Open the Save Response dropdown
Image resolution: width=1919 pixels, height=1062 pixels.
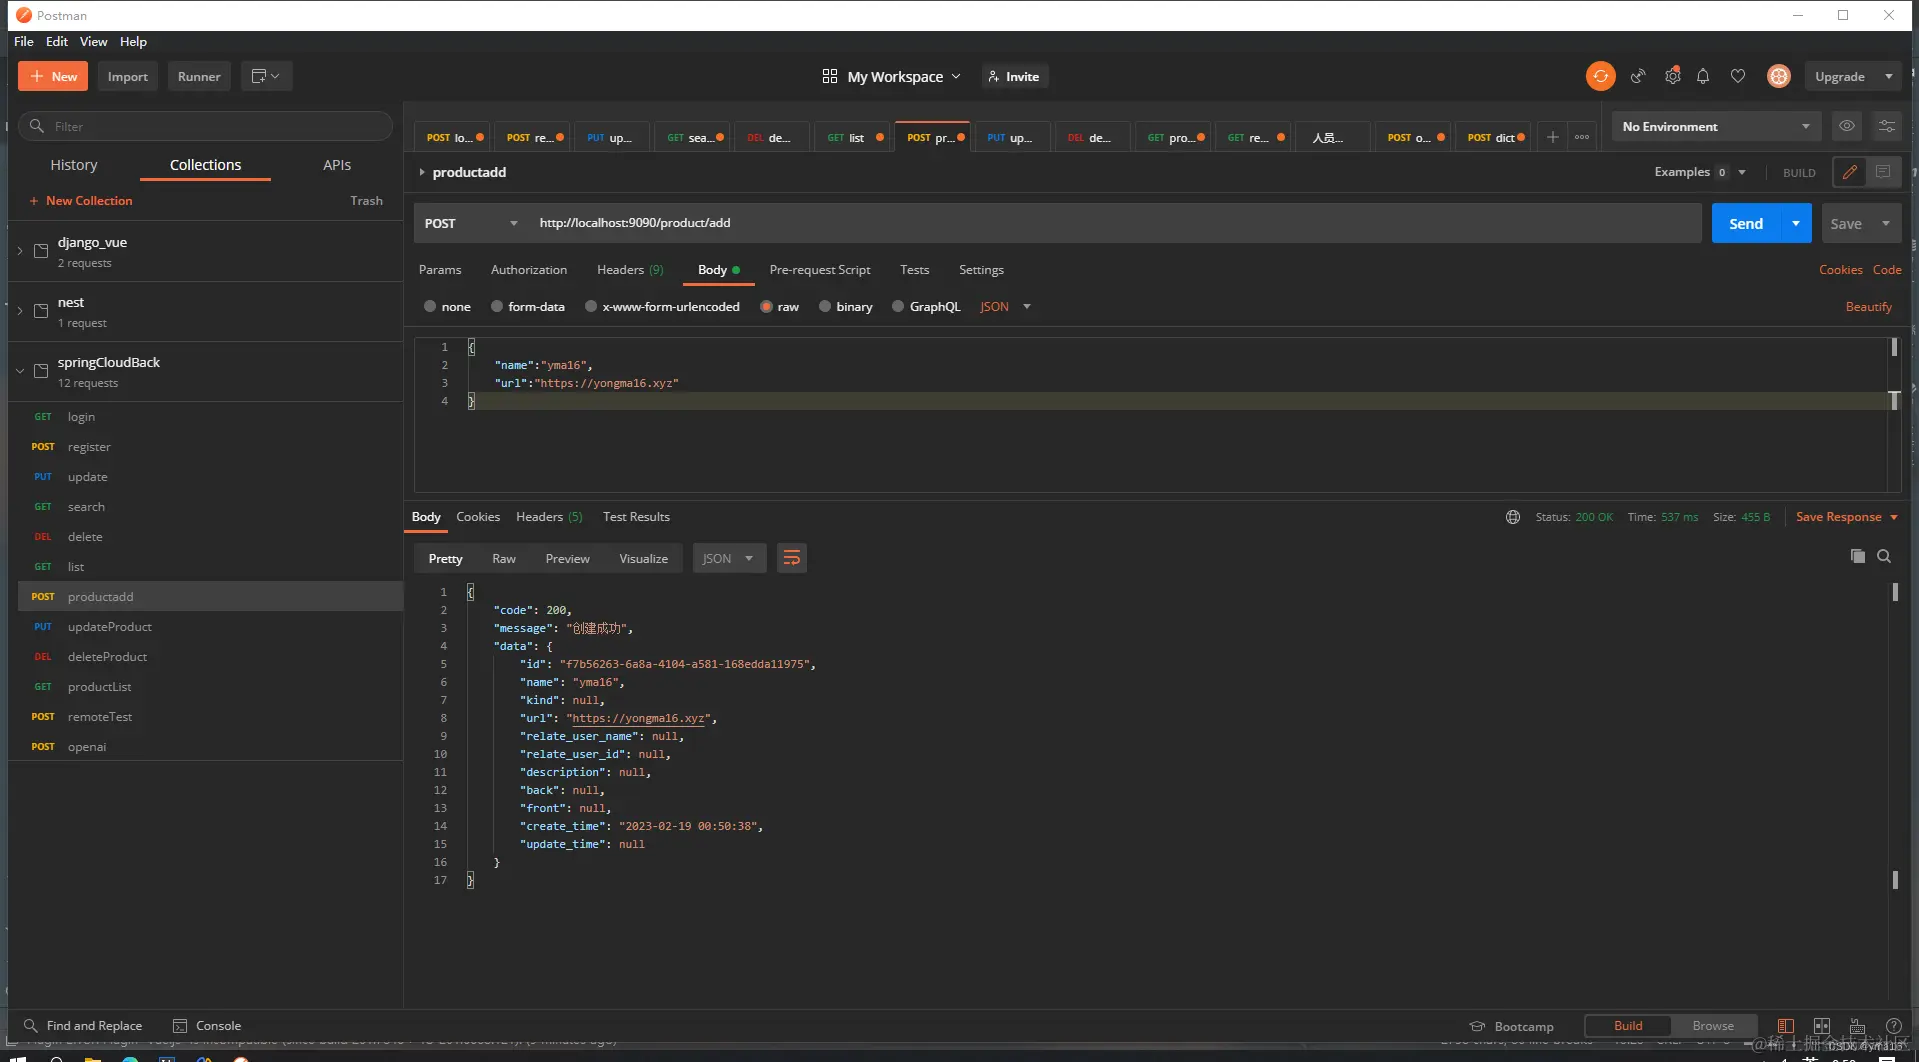pyautogui.click(x=1846, y=517)
